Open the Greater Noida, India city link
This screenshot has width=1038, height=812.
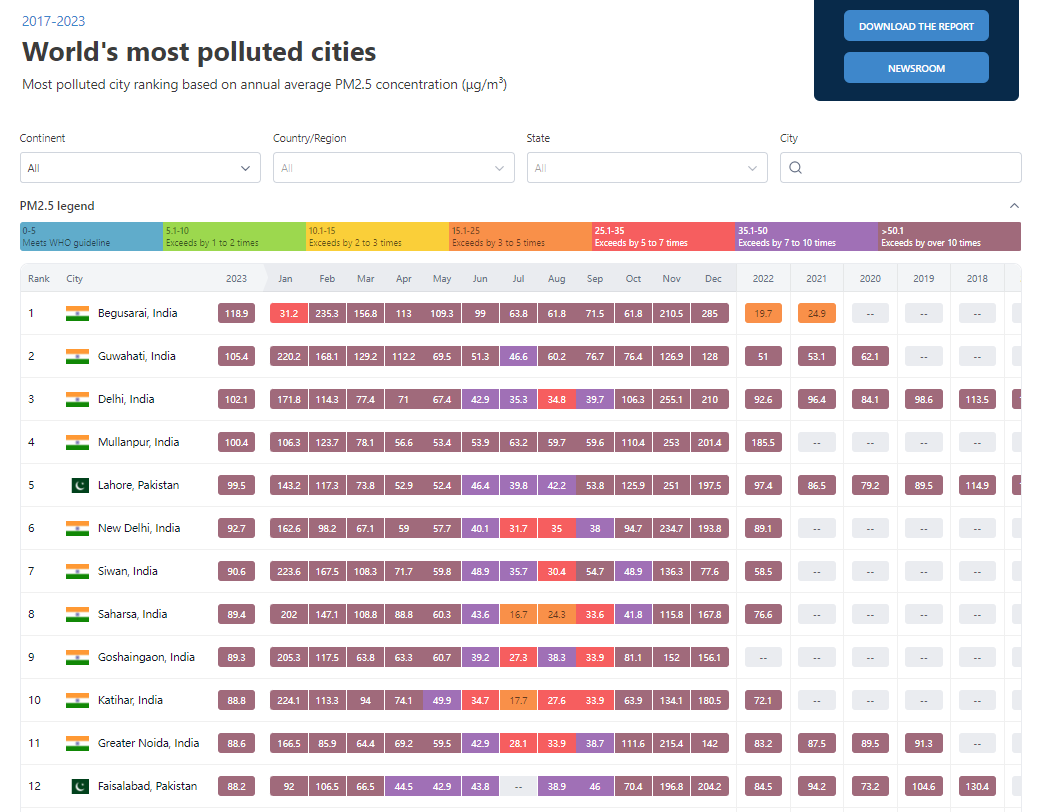coord(148,743)
